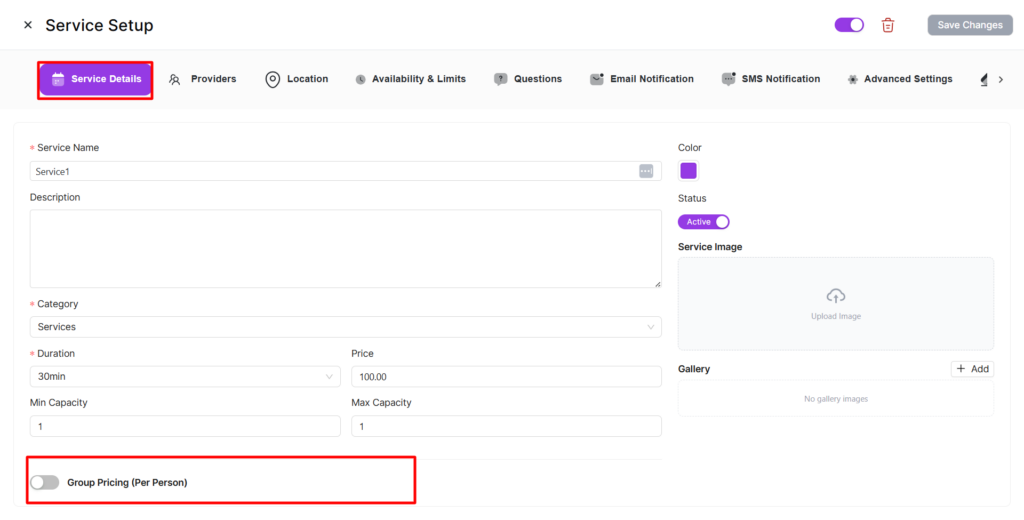Pick the purple color swatch
Screen dimensions: 1024x520
pos(689,171)
